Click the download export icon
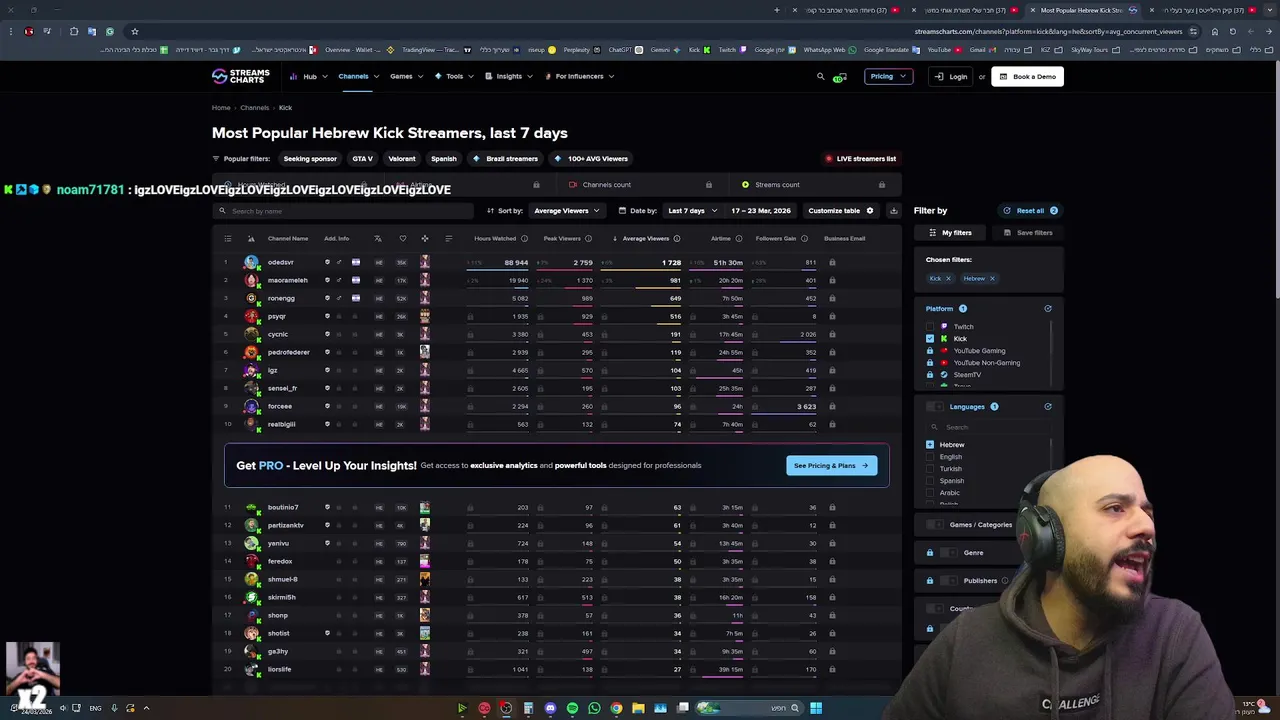This screenshot has width=1280, height=720. coord(894,211)
